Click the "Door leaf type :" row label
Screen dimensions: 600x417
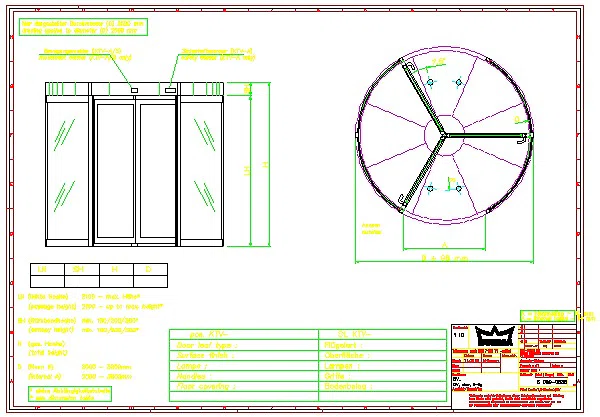click(207, 345)
